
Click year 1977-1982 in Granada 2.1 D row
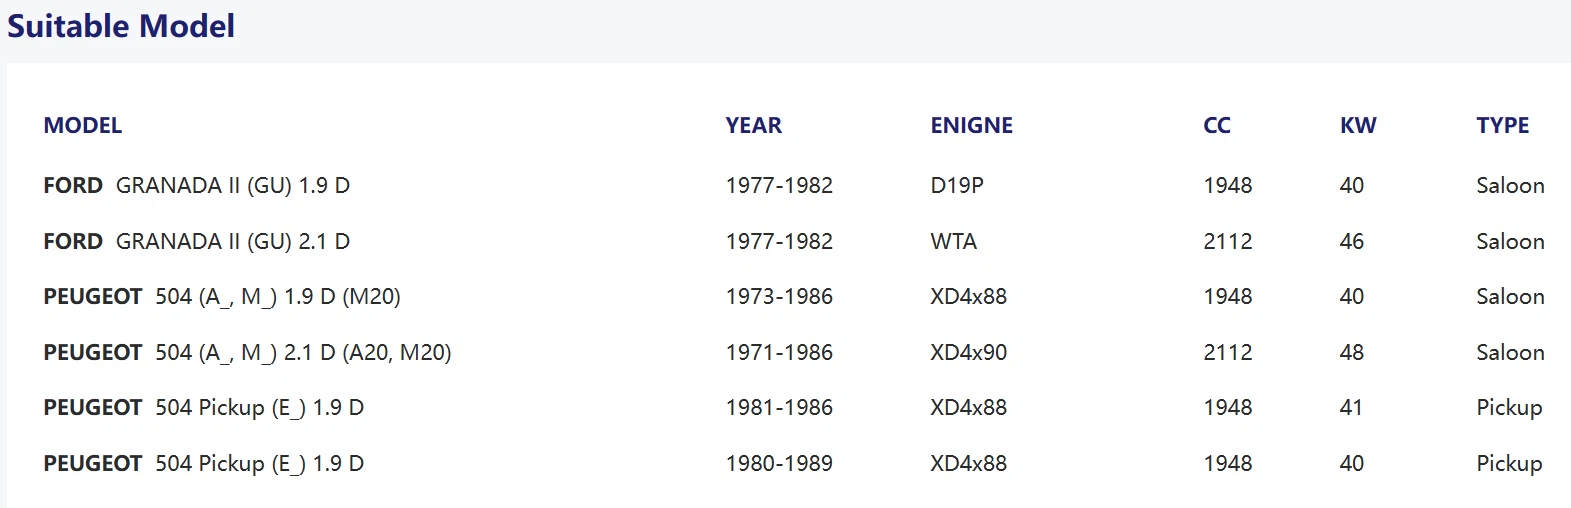[779, 242]
